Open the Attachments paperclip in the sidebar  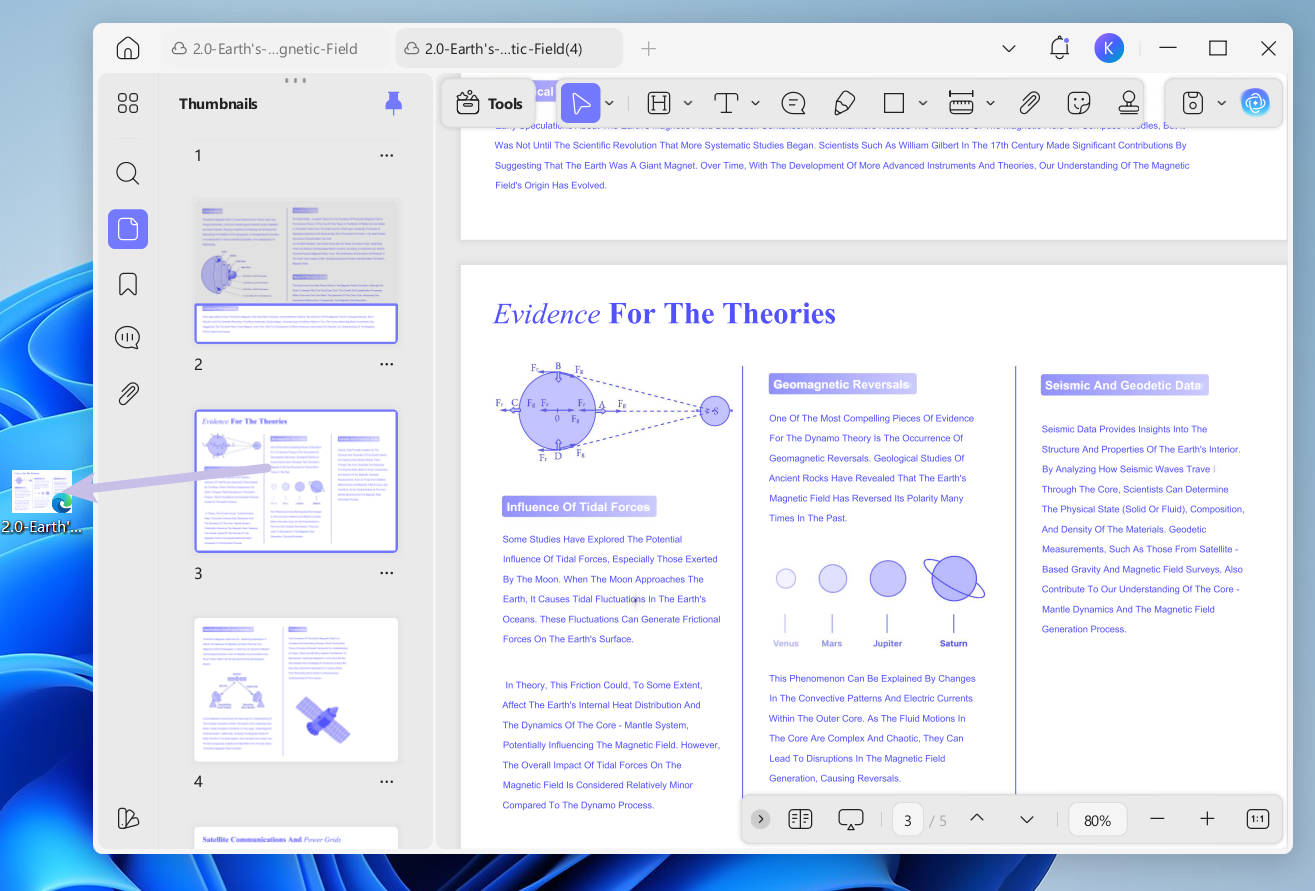point(128,393)
